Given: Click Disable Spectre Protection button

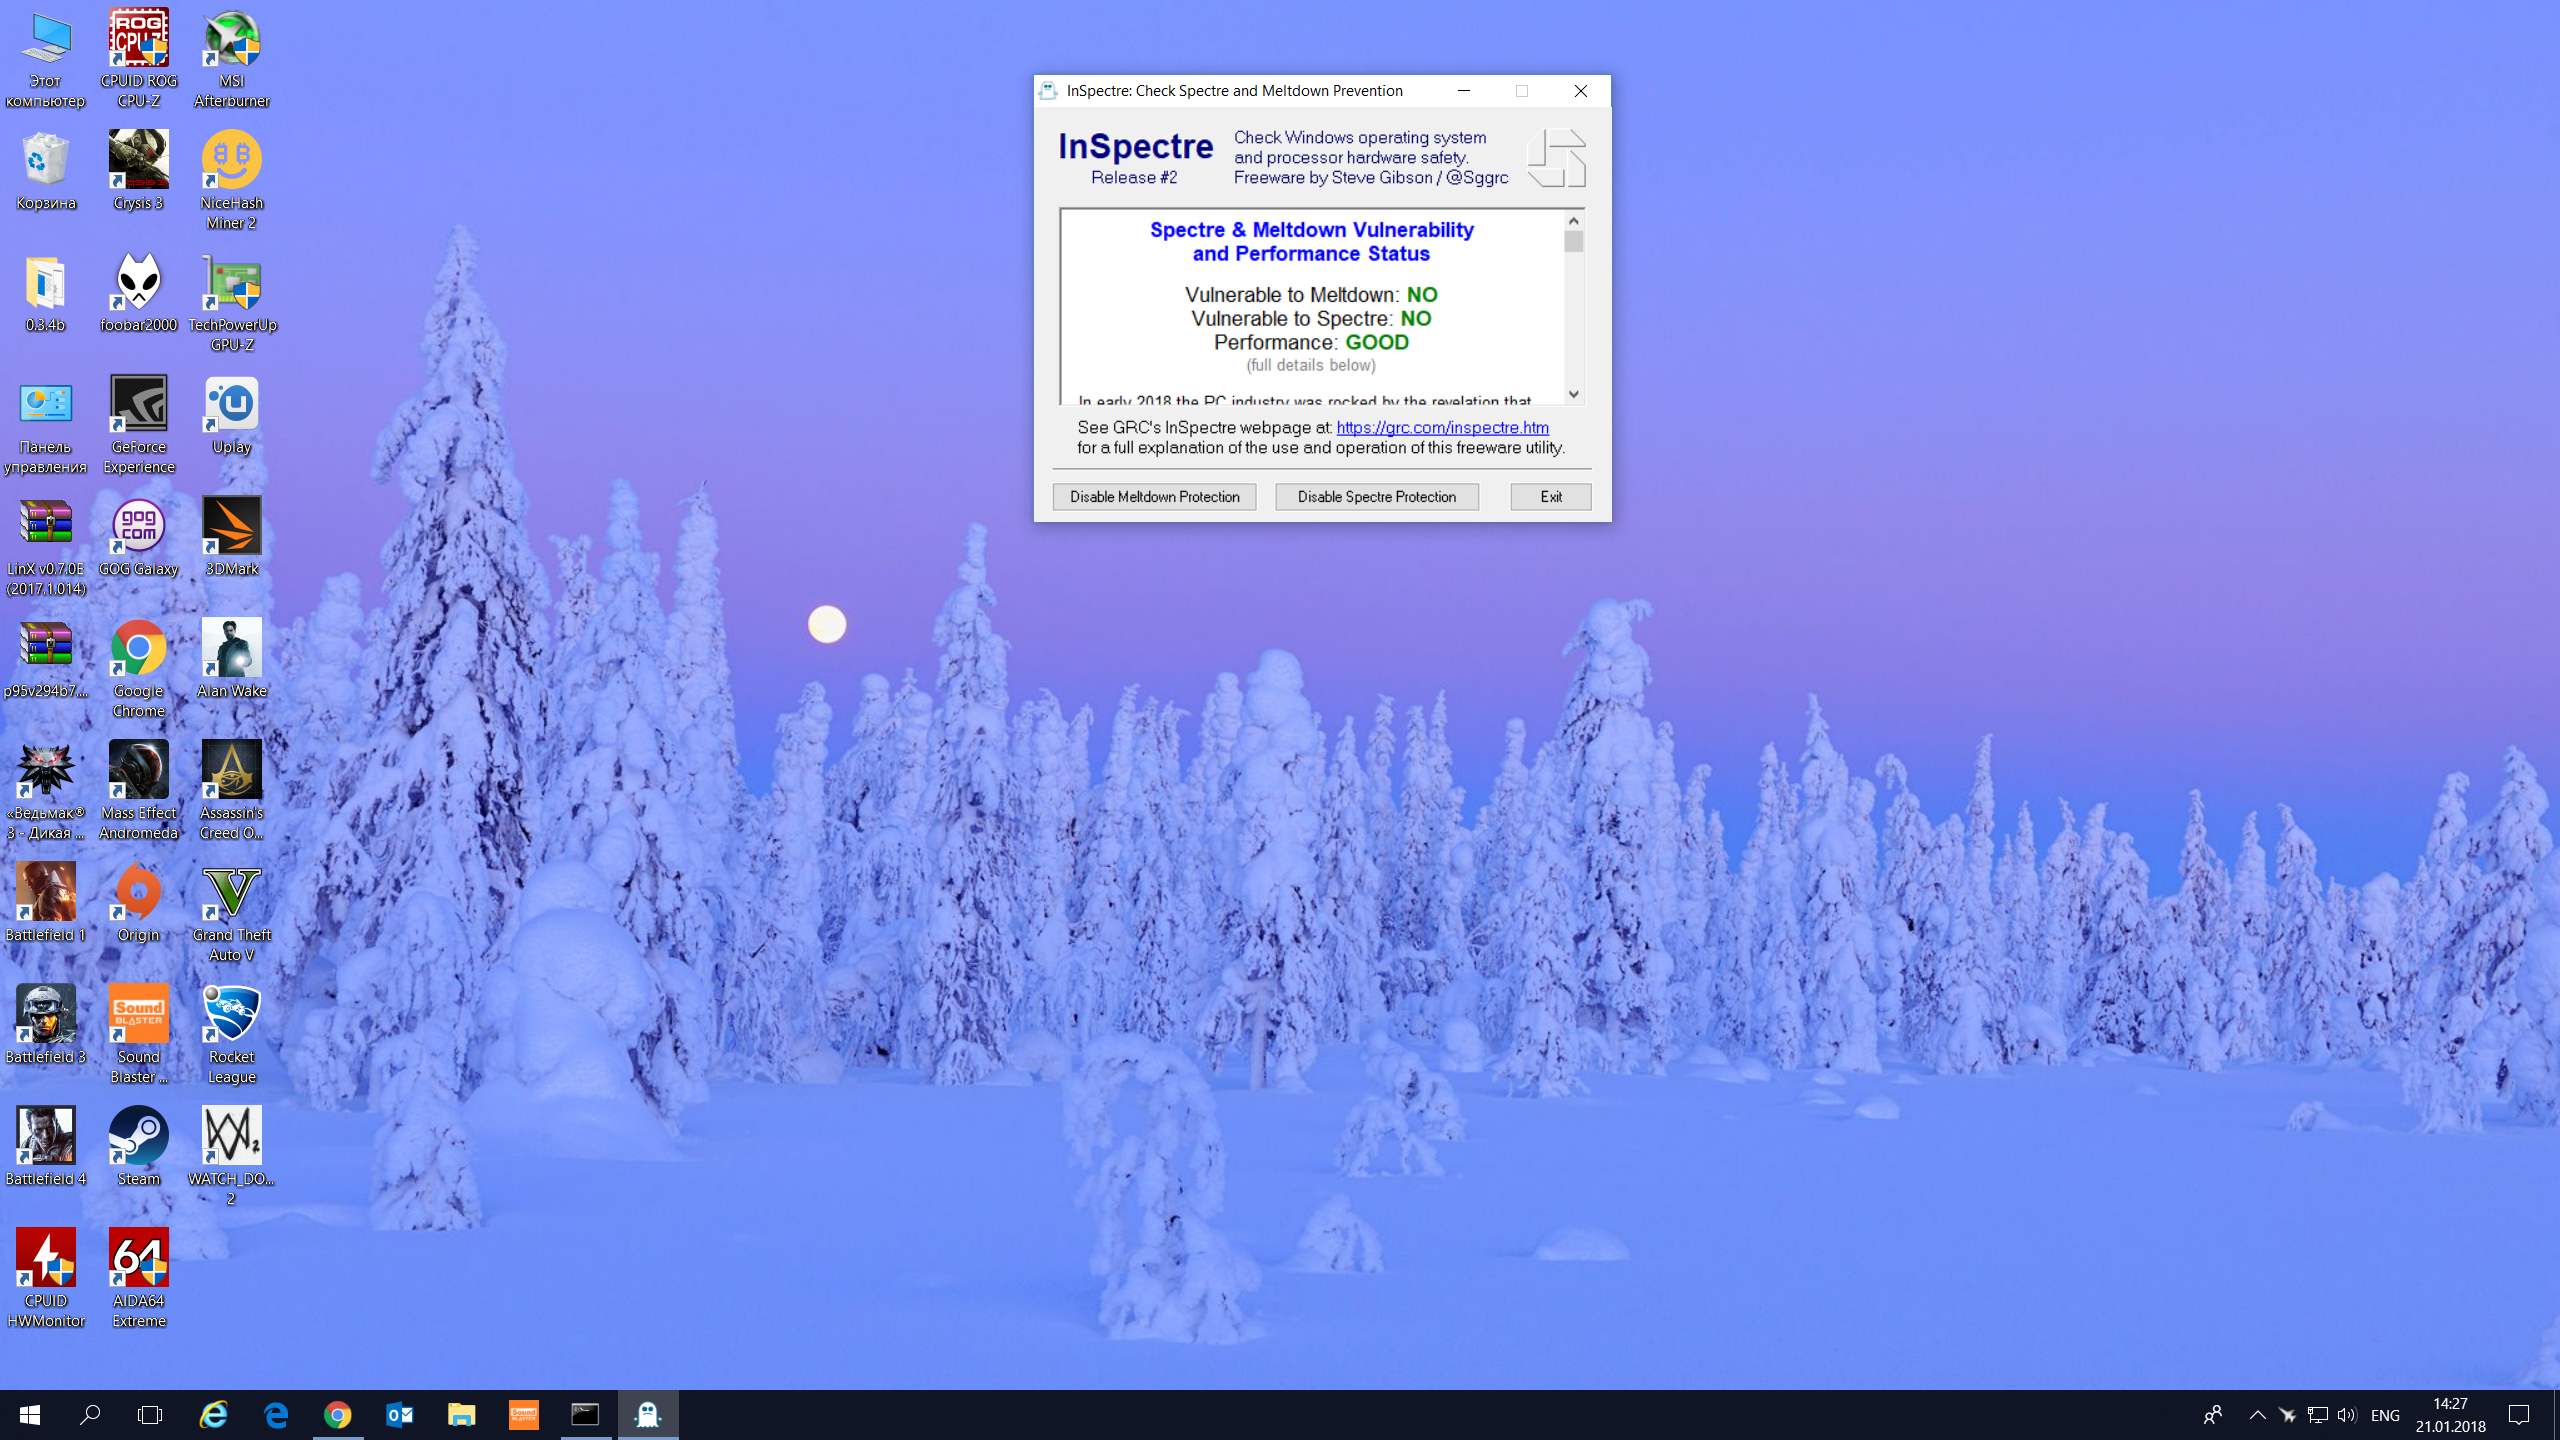Looking at the screenshot, I should [x=1376, y=497].
